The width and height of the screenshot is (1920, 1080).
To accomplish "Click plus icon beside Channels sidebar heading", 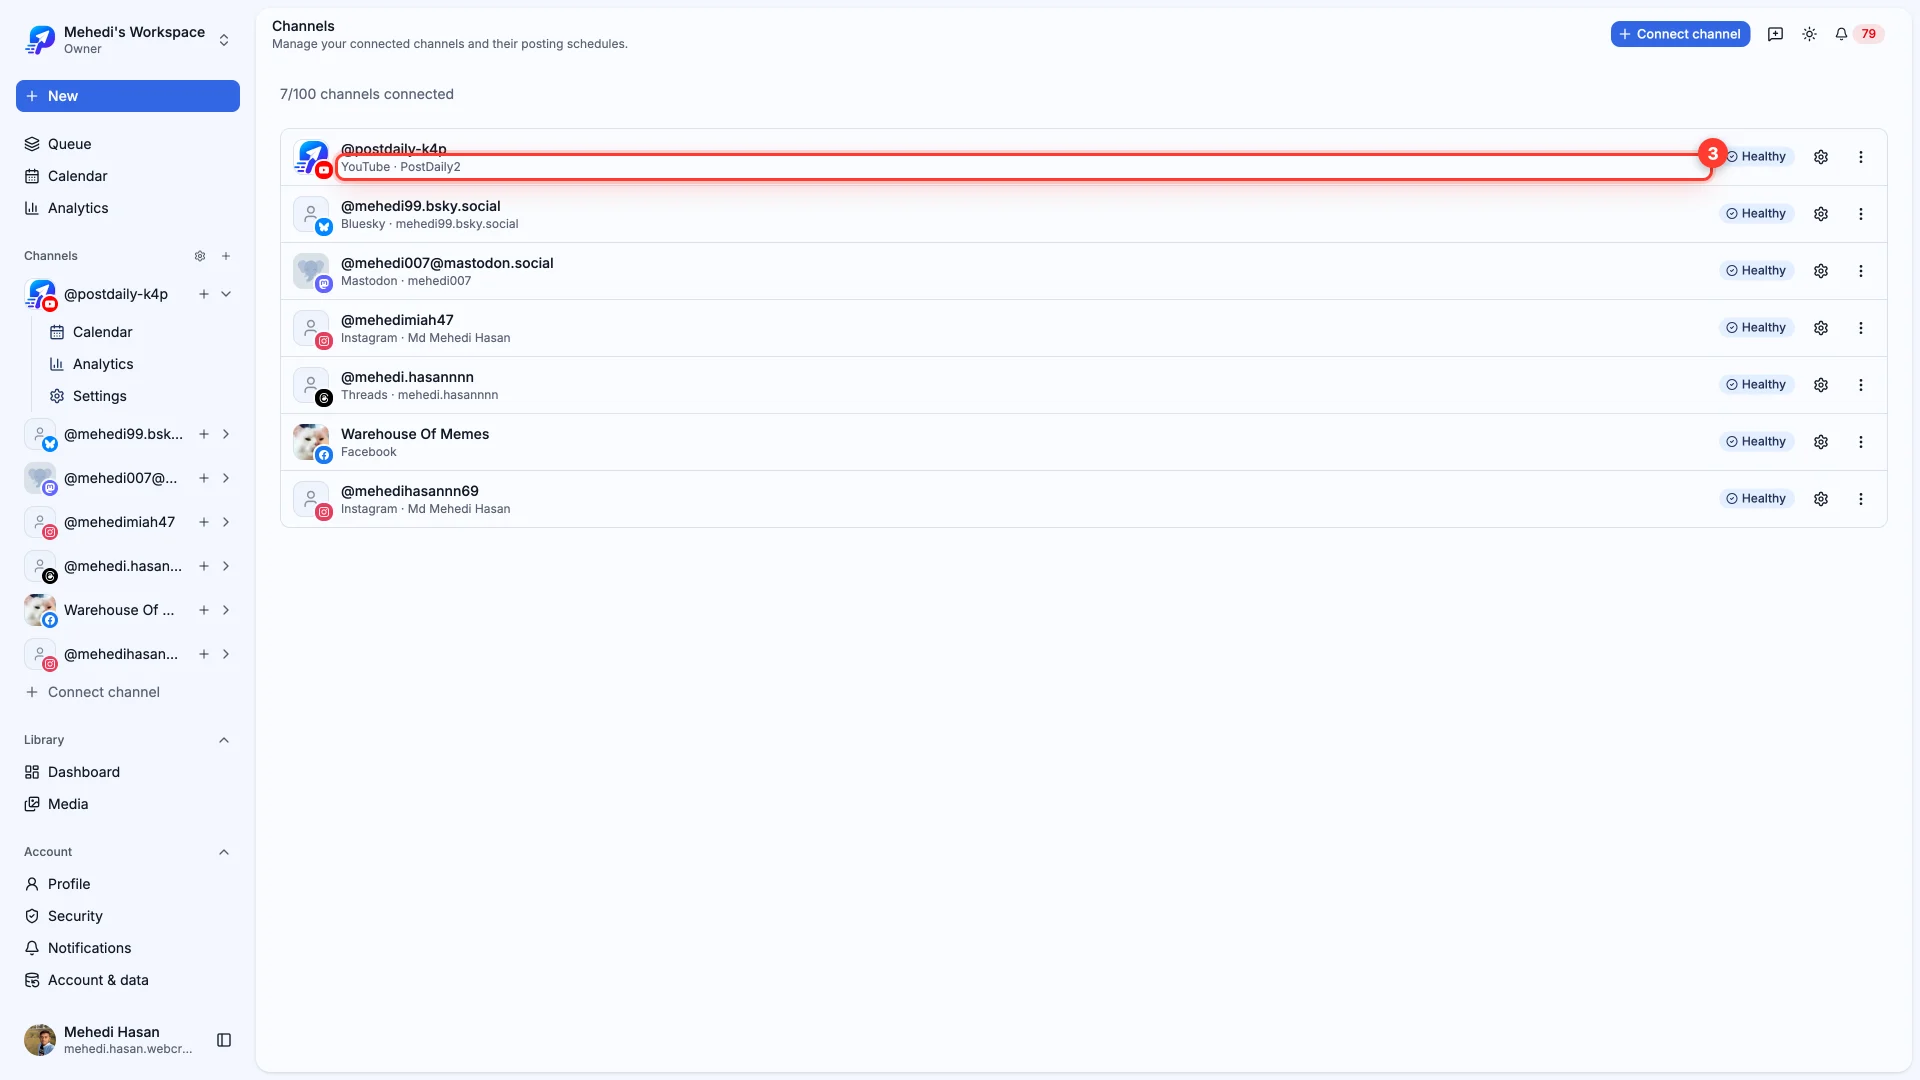I will 226,256.
